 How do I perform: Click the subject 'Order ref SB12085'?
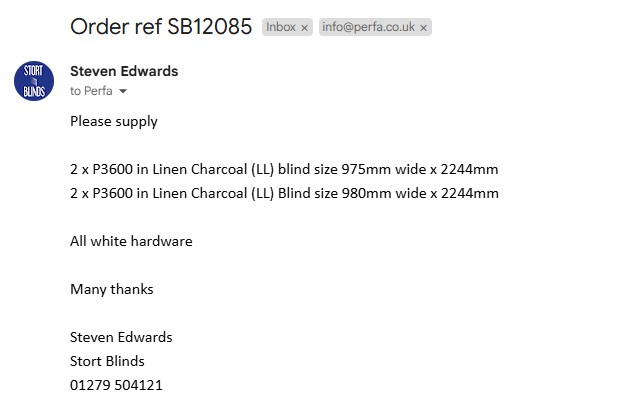tap(160, 27)
